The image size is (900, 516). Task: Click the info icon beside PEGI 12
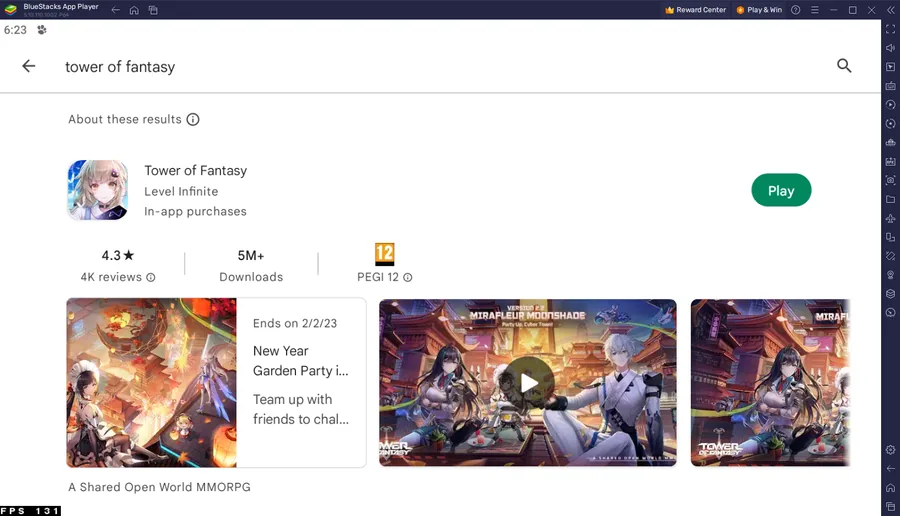408,277
